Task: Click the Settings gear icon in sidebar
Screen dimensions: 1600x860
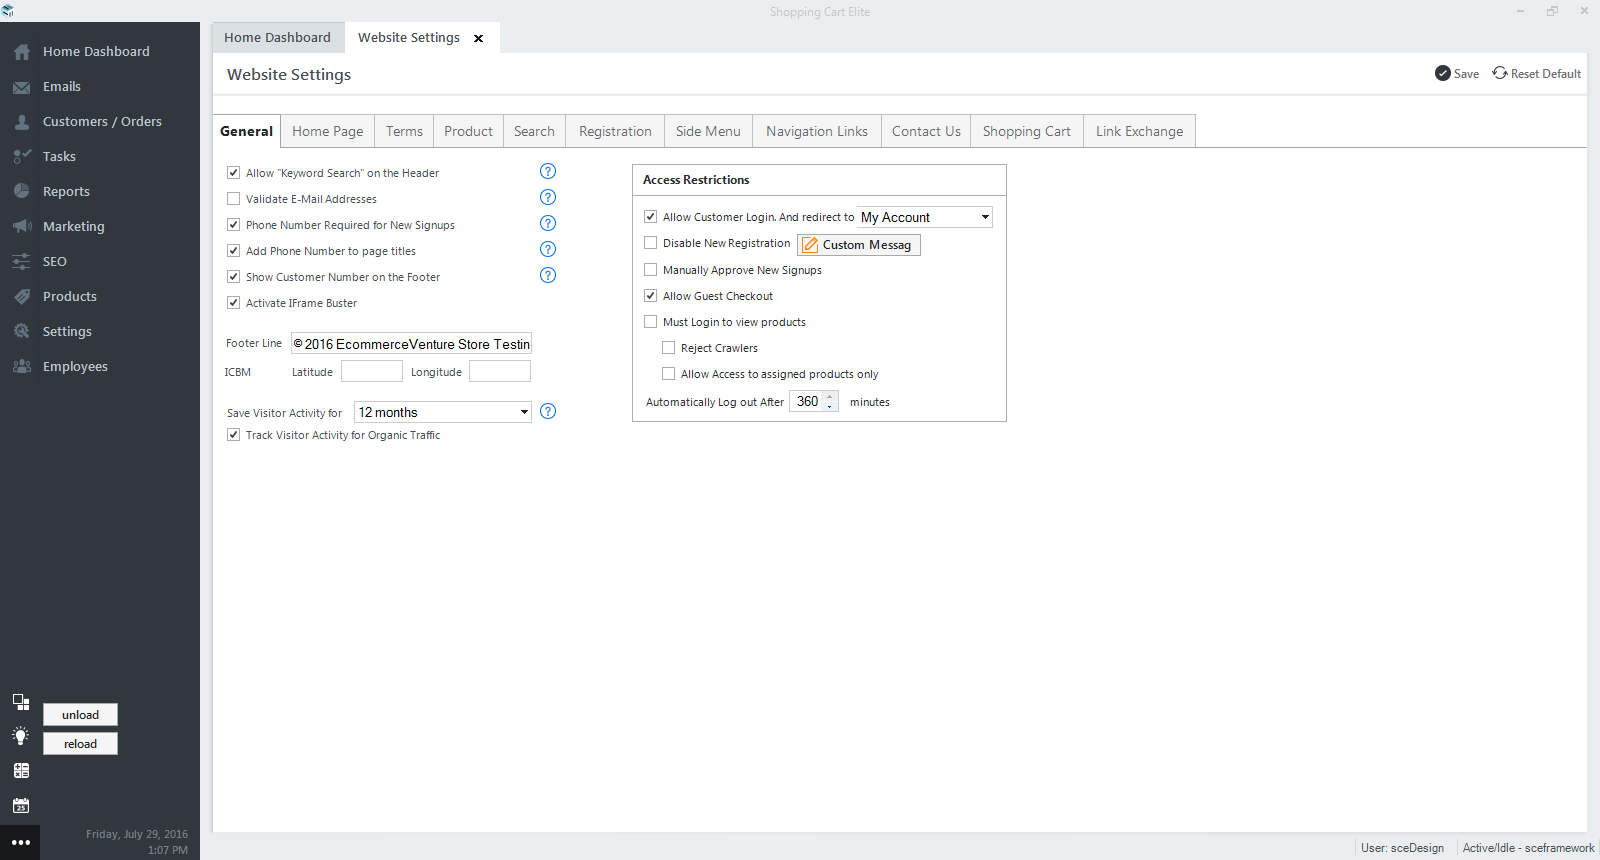Action: coord(22,331)
